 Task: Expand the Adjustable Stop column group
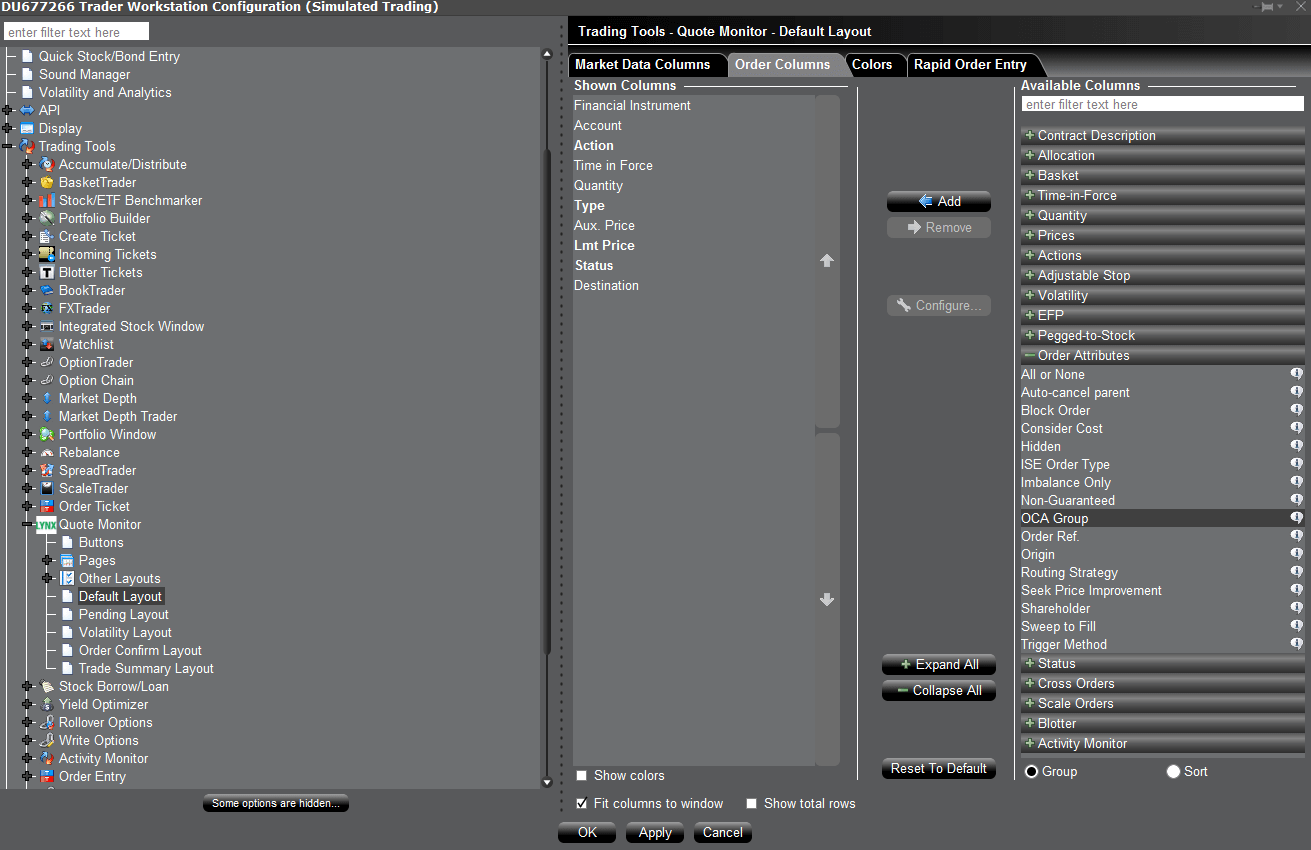pyautogui.click(x=1029, y=275)
